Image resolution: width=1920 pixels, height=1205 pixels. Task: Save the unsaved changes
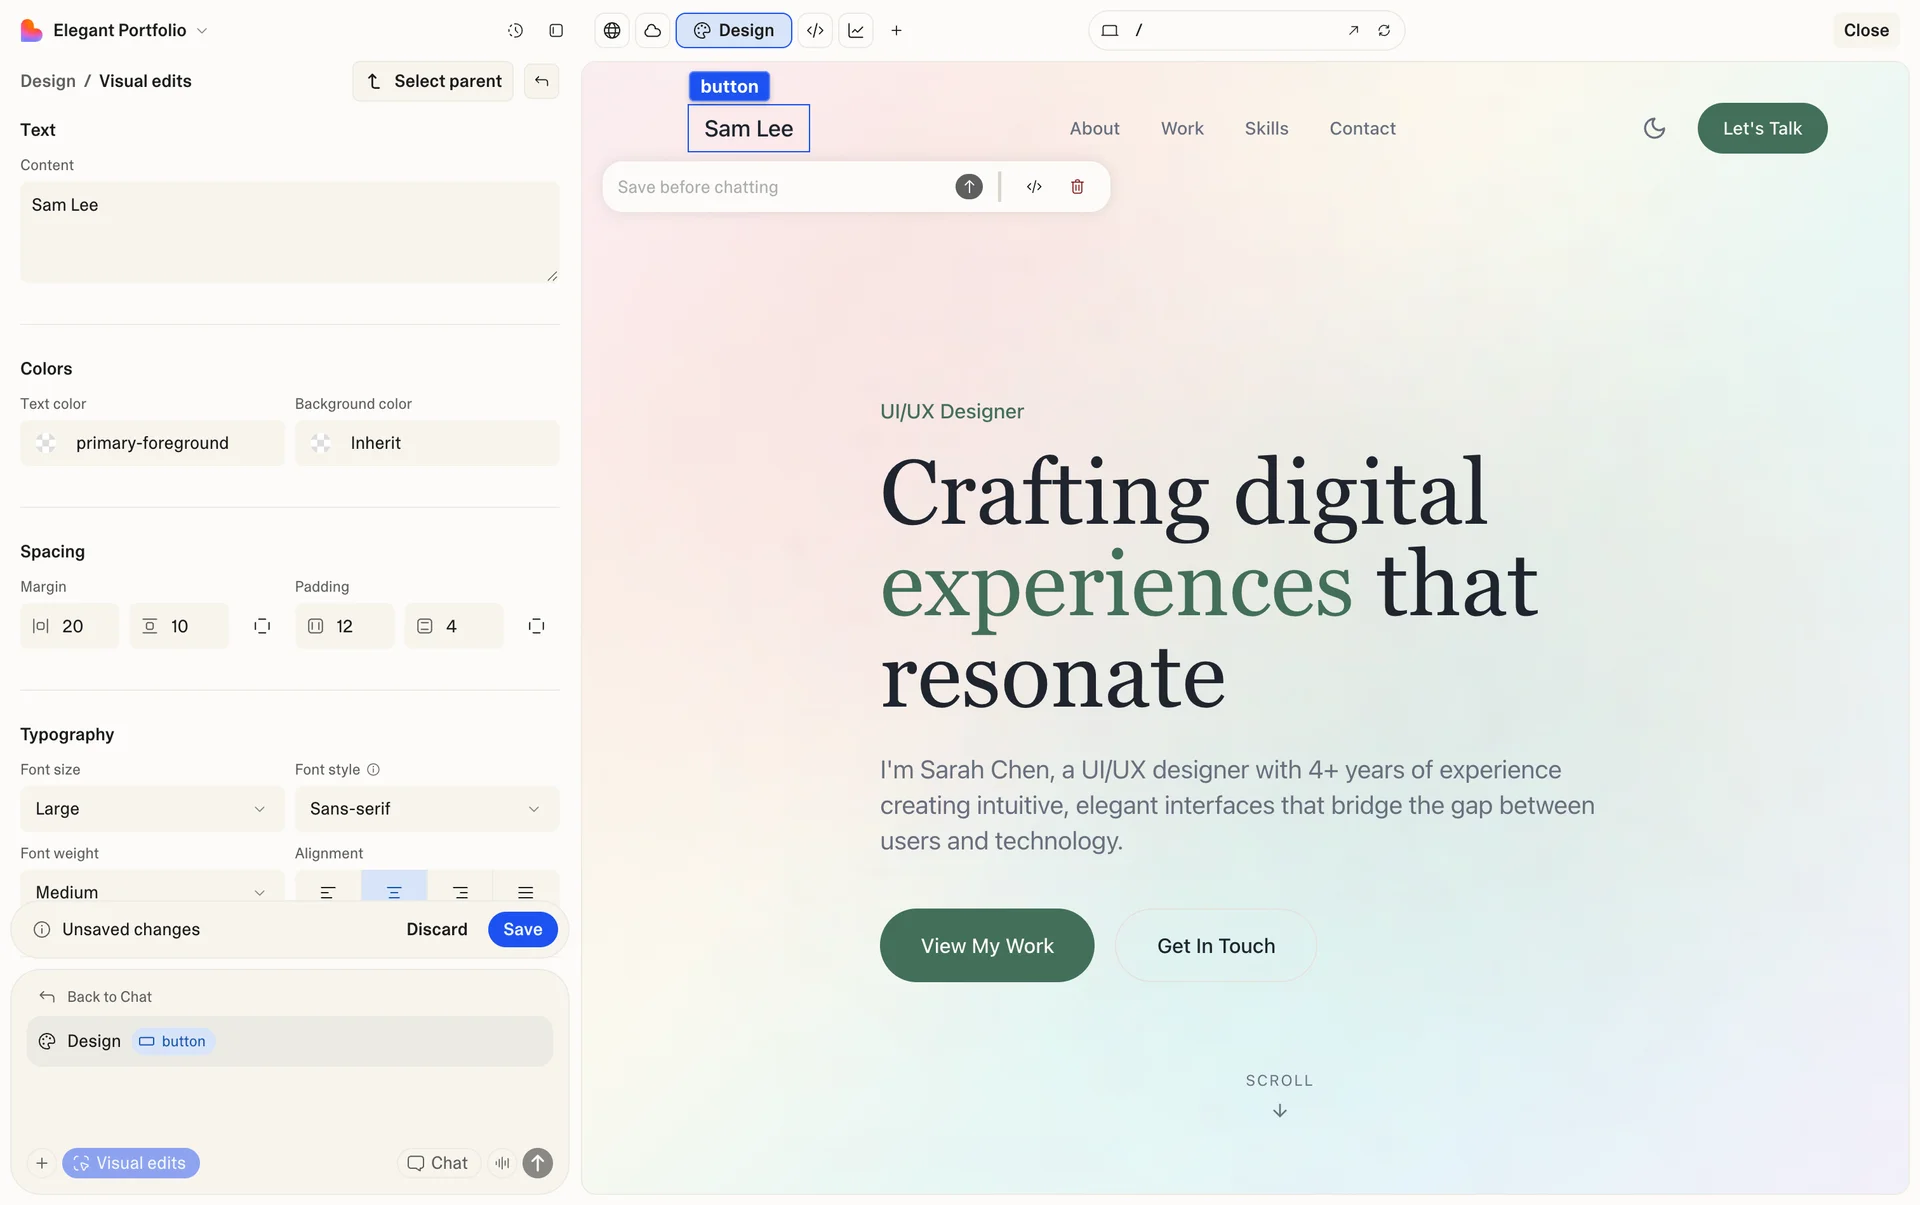click(522, 929)
